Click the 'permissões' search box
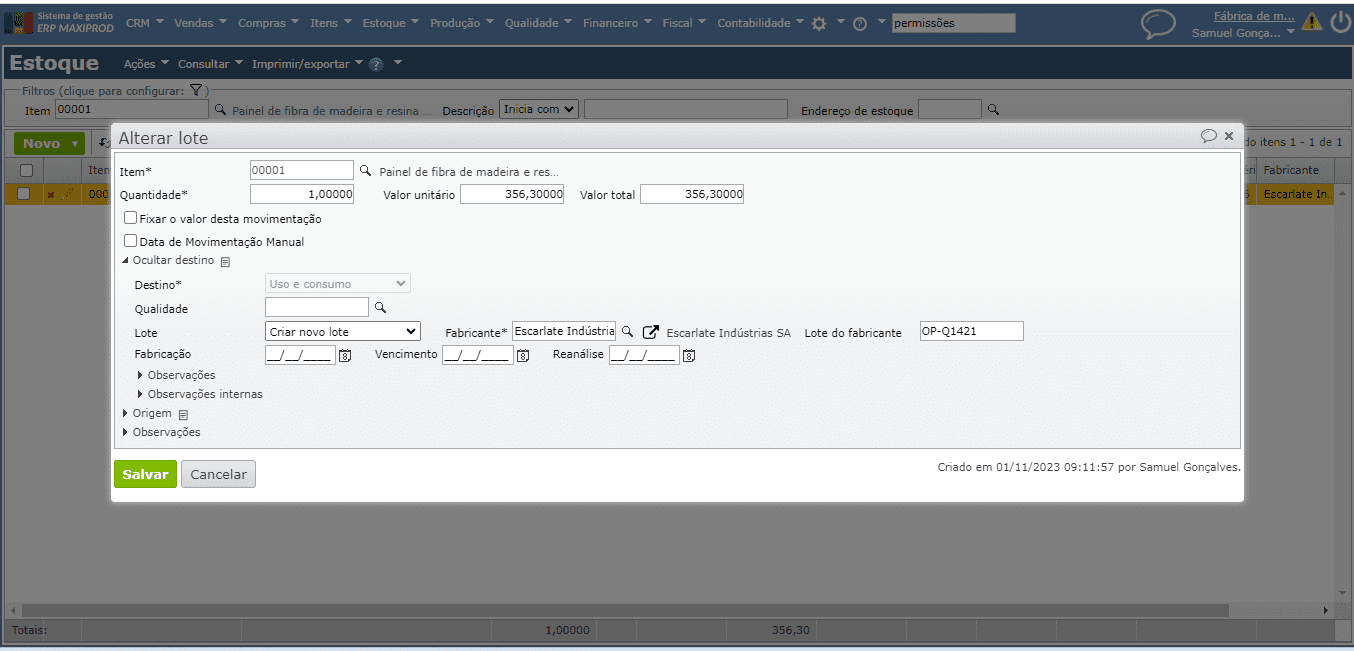 (953, 23)
